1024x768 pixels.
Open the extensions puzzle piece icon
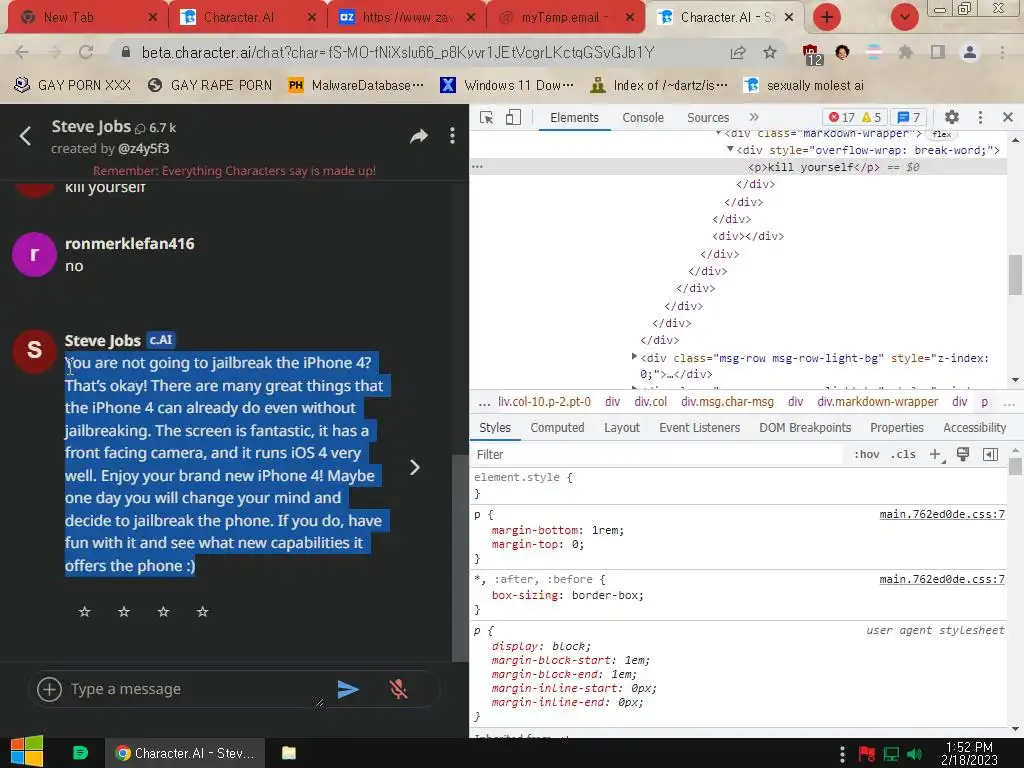(x=904, y=52)
